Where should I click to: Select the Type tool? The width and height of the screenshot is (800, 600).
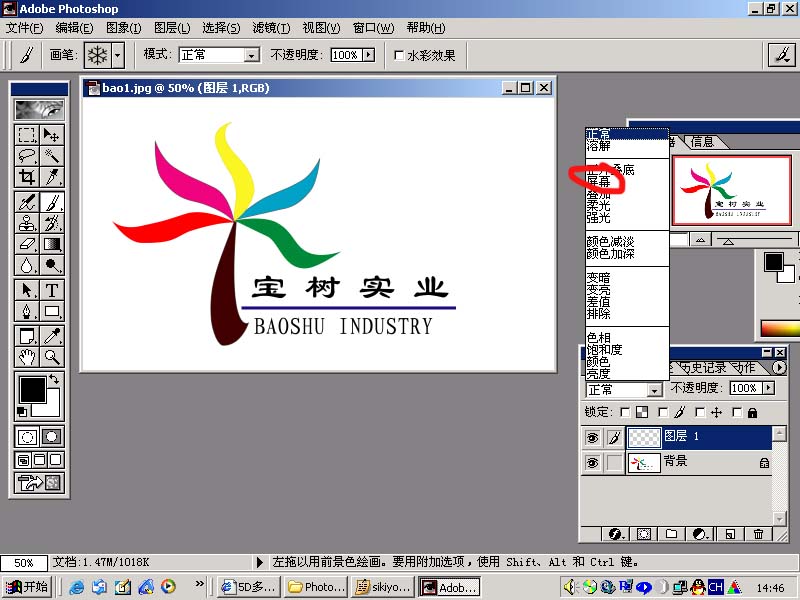pyautogui.click(x=52, y=290)
